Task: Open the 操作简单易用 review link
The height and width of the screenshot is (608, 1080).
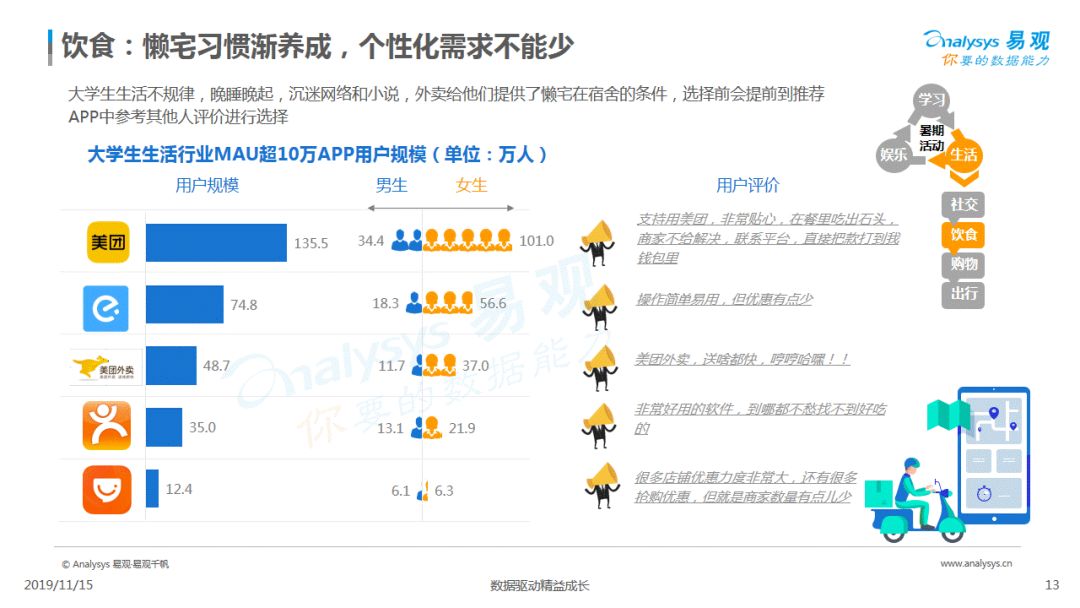Action: tap(724, 300)
